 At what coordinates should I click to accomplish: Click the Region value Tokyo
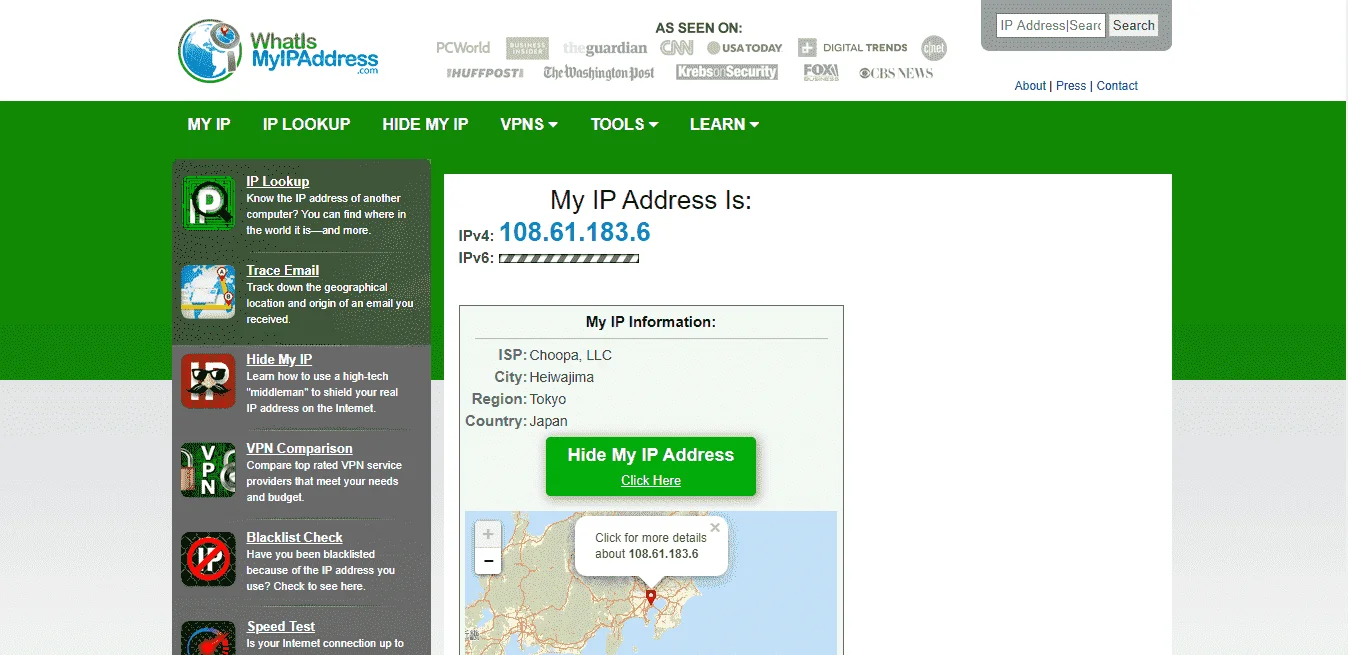(x=548, y=399)
